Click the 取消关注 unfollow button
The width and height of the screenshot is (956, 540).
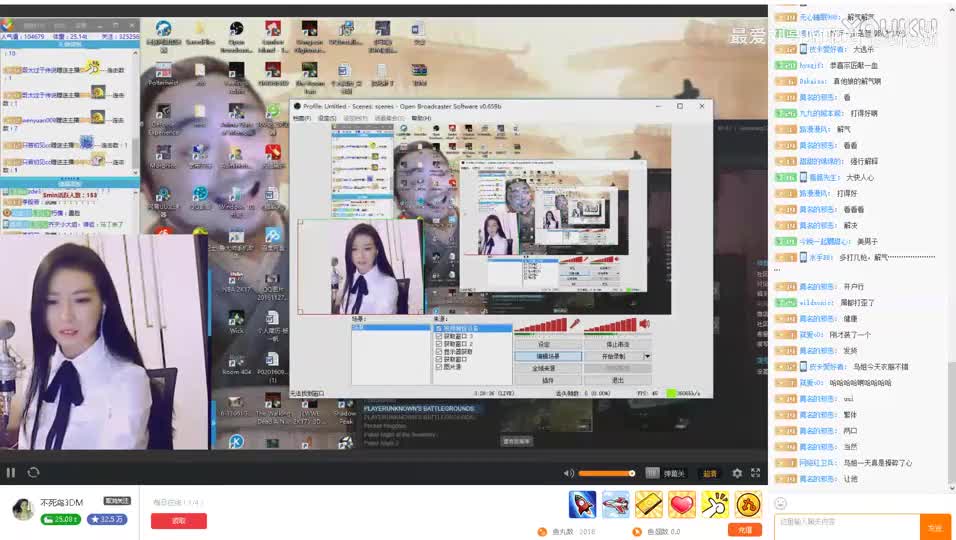click(117, 501)
